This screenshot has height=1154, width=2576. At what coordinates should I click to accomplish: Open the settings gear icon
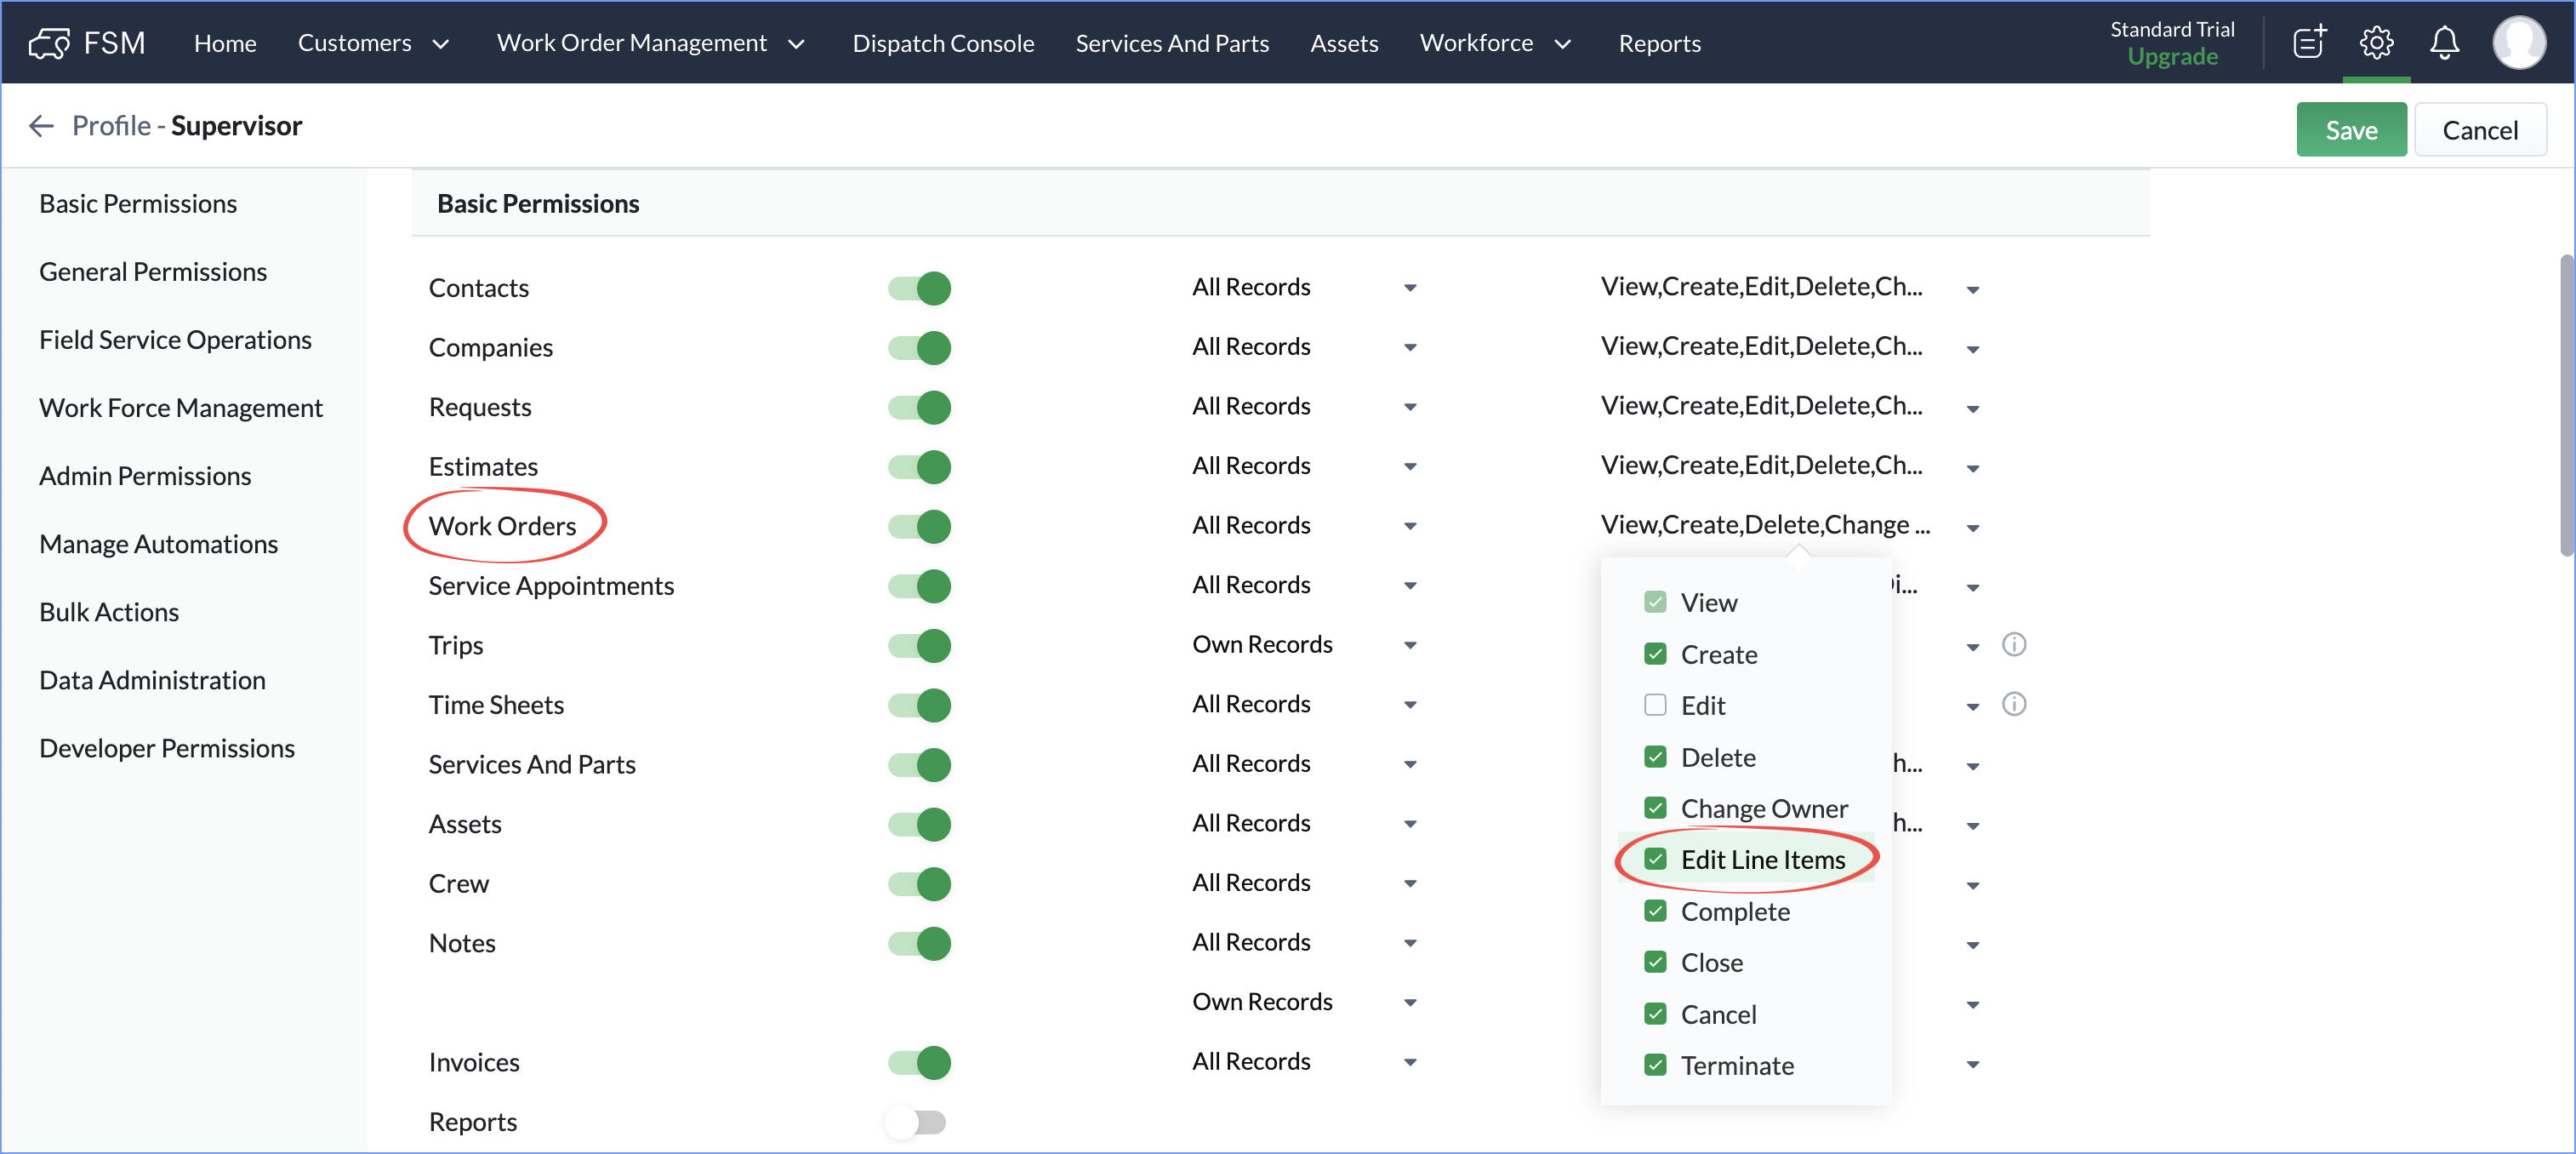pyautogui.click(x=2377, y=43)
